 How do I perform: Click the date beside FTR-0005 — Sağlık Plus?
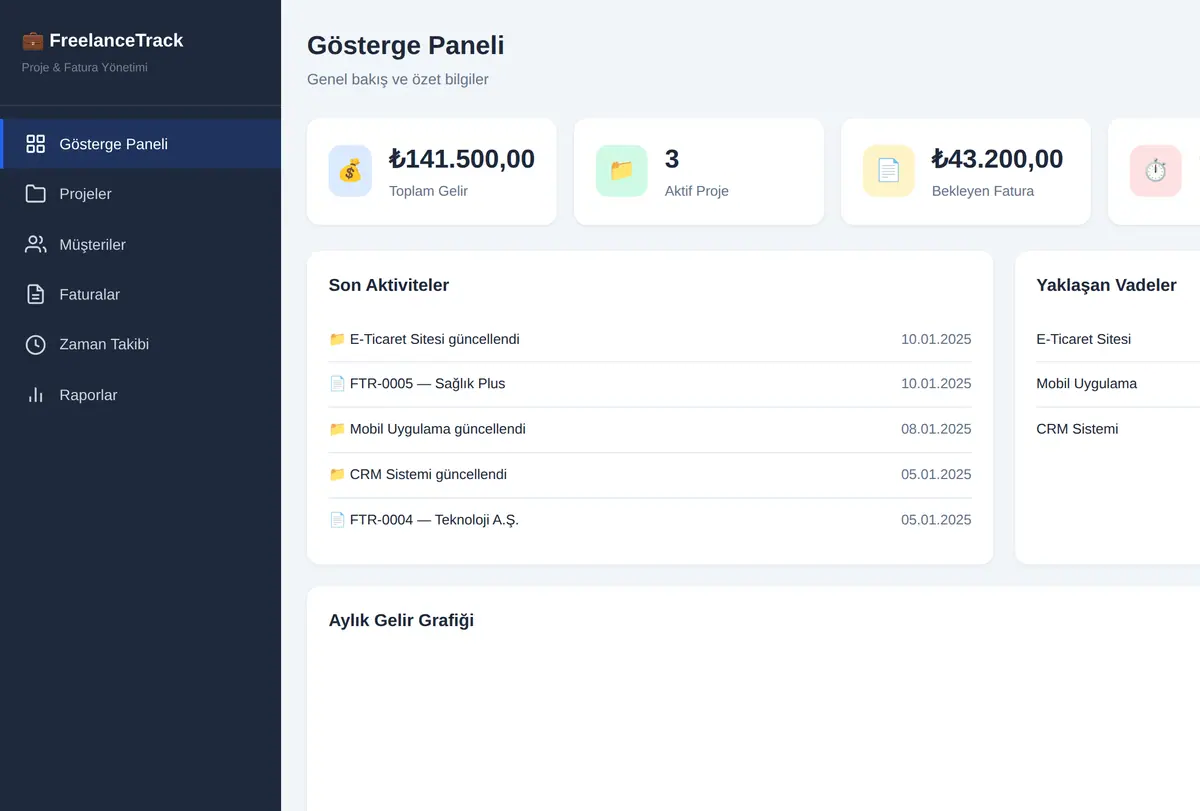click(x=936, y=383)
